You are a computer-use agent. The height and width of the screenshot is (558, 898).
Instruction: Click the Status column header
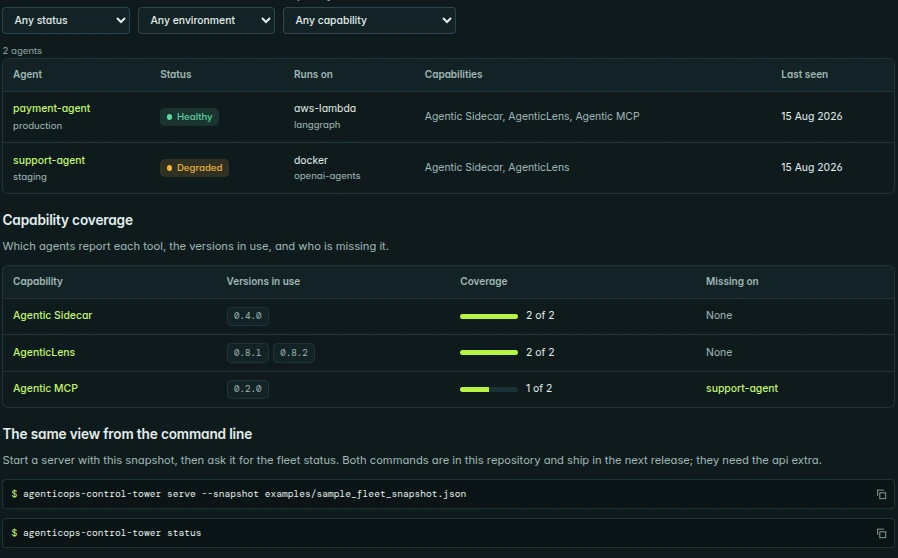(176, 74)
